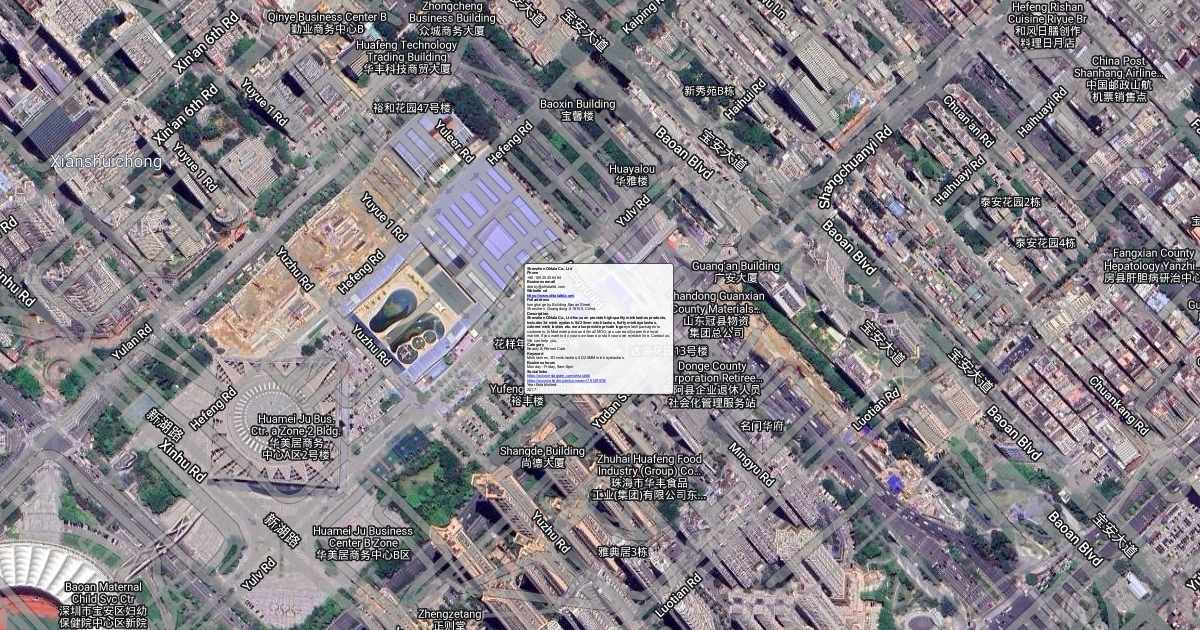This screenshot has height=630, width=1200.
Task: Select Baoan Maternal Child Svc Ctr label
Action: pos(105,604)
